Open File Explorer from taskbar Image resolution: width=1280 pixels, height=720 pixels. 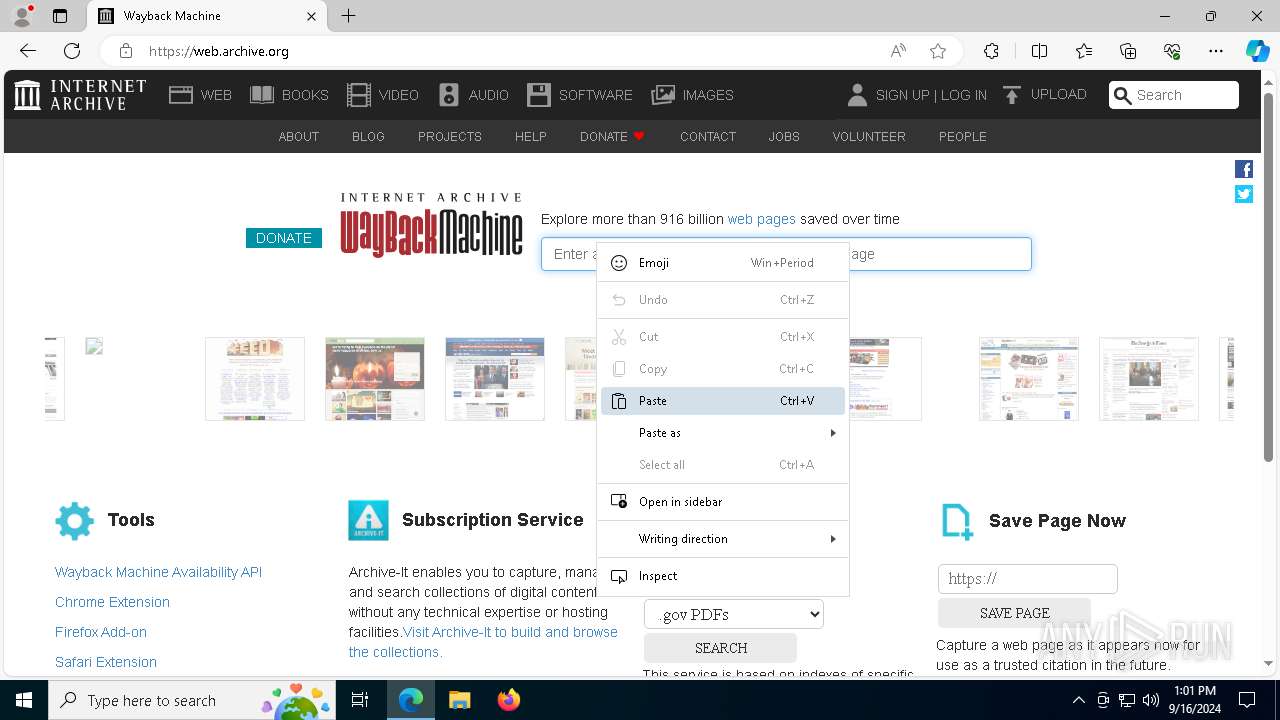pyautogui.click(x=460, y=700)
